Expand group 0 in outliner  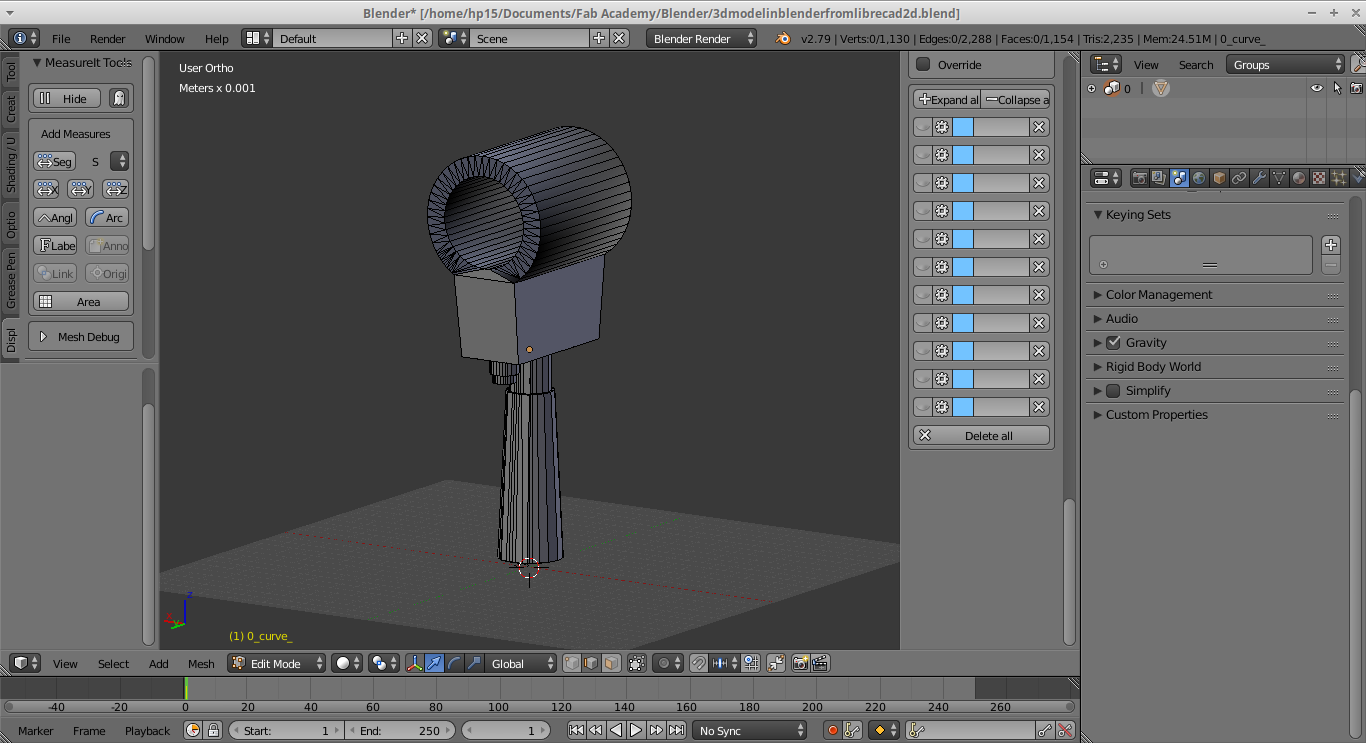(1092, 88)
